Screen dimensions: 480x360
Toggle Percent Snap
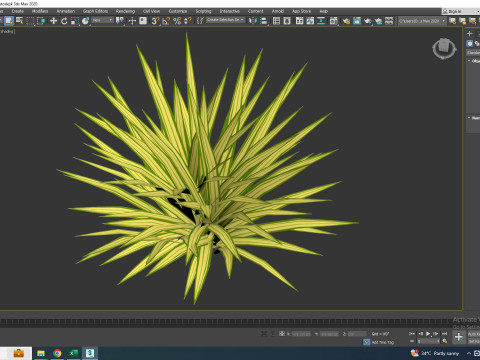point(177,21)
